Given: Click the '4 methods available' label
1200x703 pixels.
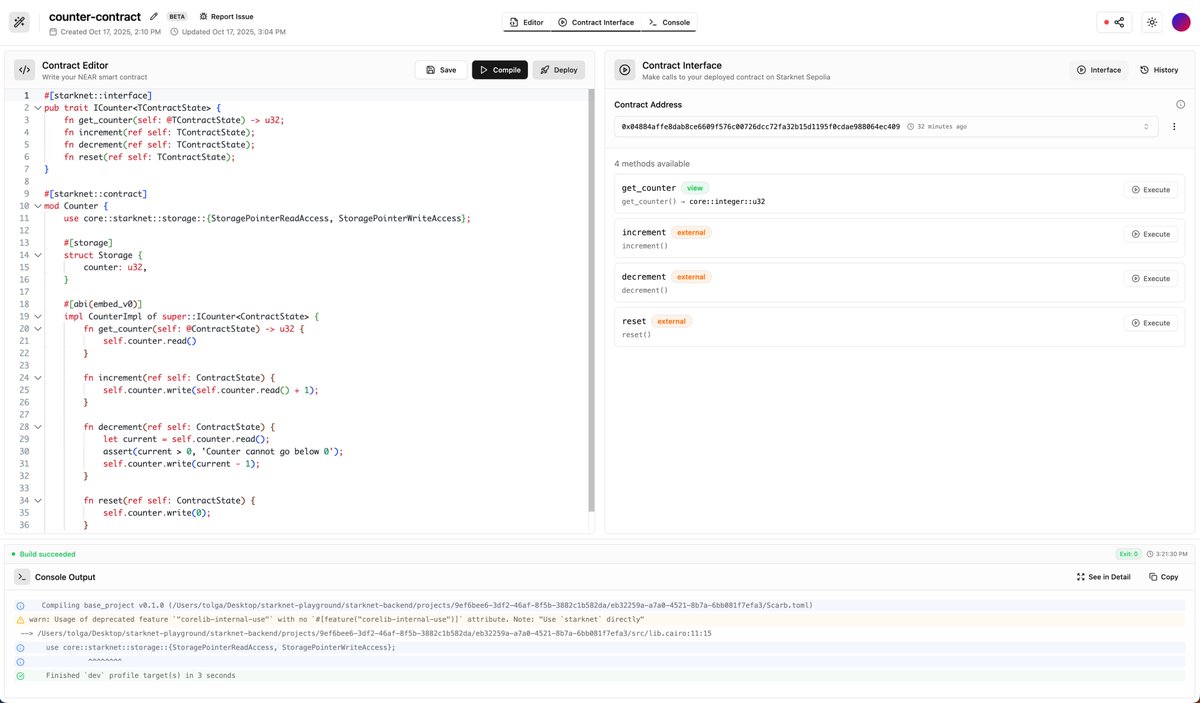Looking at the screenshot, I should pyautogui.click(x=652, y=163).
